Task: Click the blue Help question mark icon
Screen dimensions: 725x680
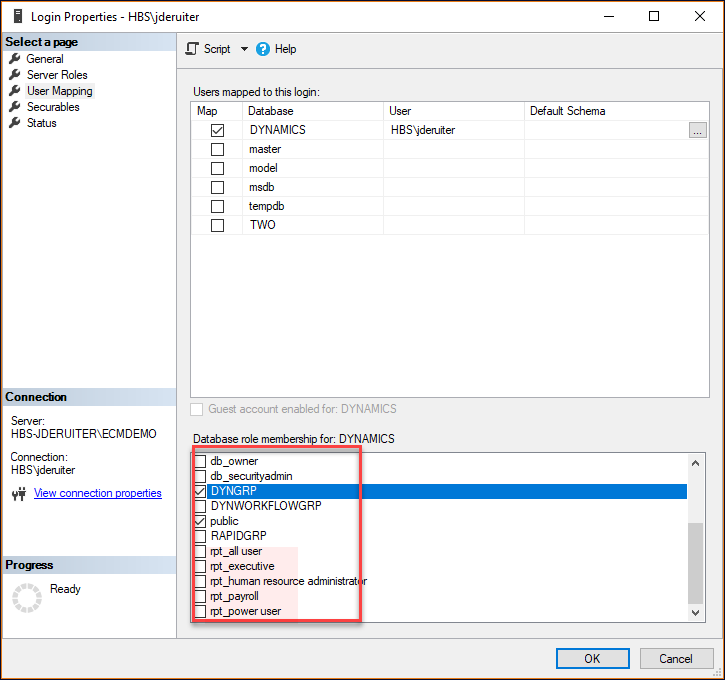Action: pyautogui.click(x=263, y=49)
